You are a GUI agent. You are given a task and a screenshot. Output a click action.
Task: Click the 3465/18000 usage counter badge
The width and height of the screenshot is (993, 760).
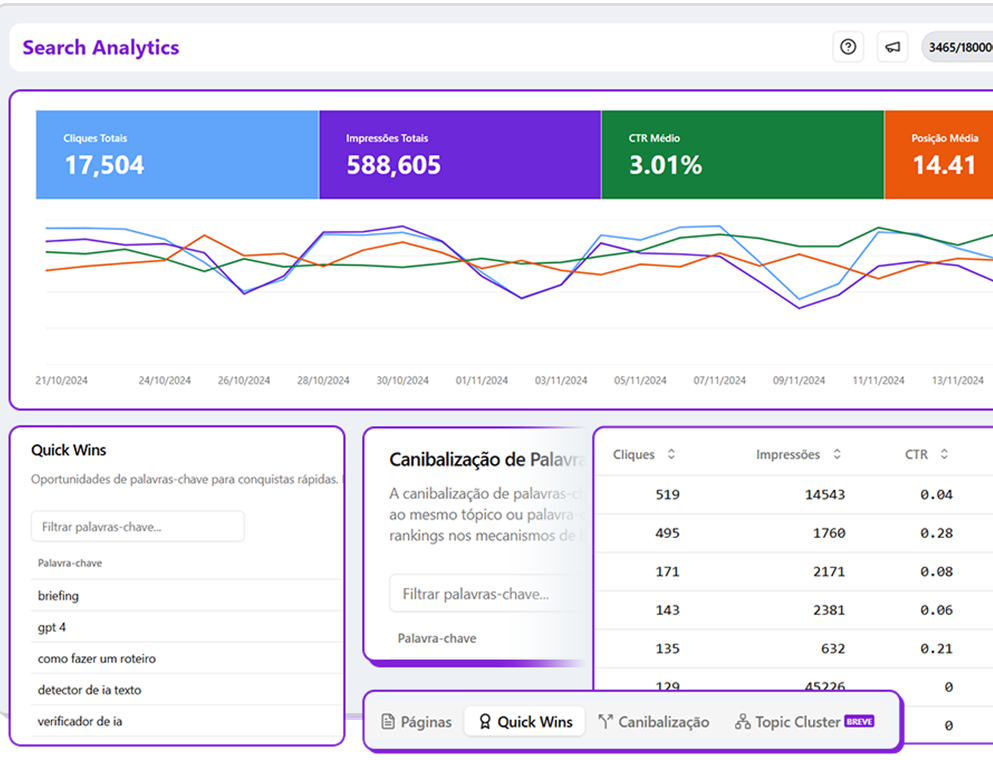pyautogui.click(x=957, y=47)
